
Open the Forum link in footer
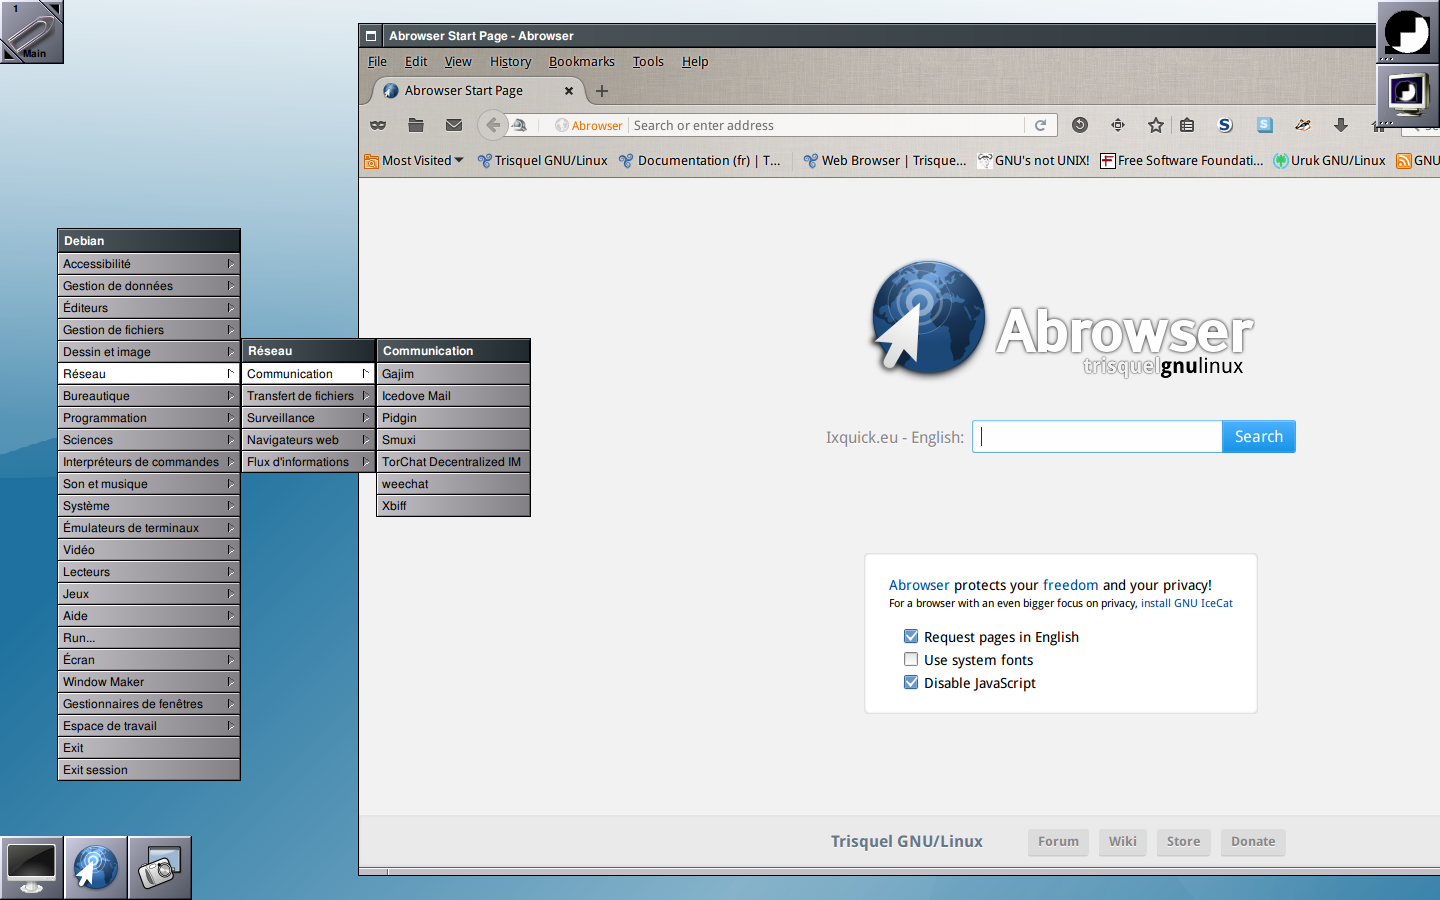coord(1058,842)
